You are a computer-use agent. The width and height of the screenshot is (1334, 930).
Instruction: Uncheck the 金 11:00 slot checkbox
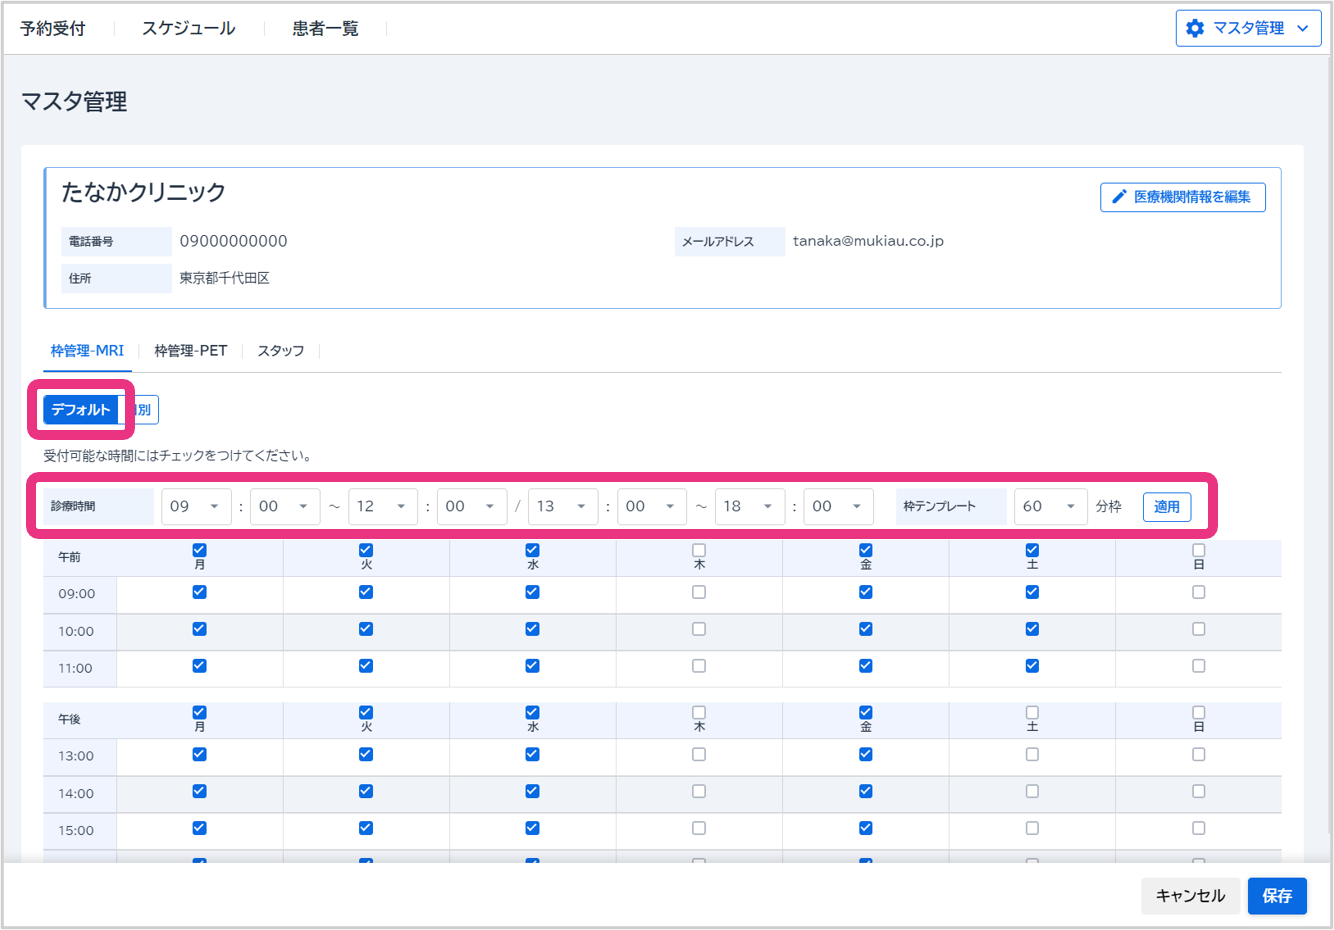[866, 666]
